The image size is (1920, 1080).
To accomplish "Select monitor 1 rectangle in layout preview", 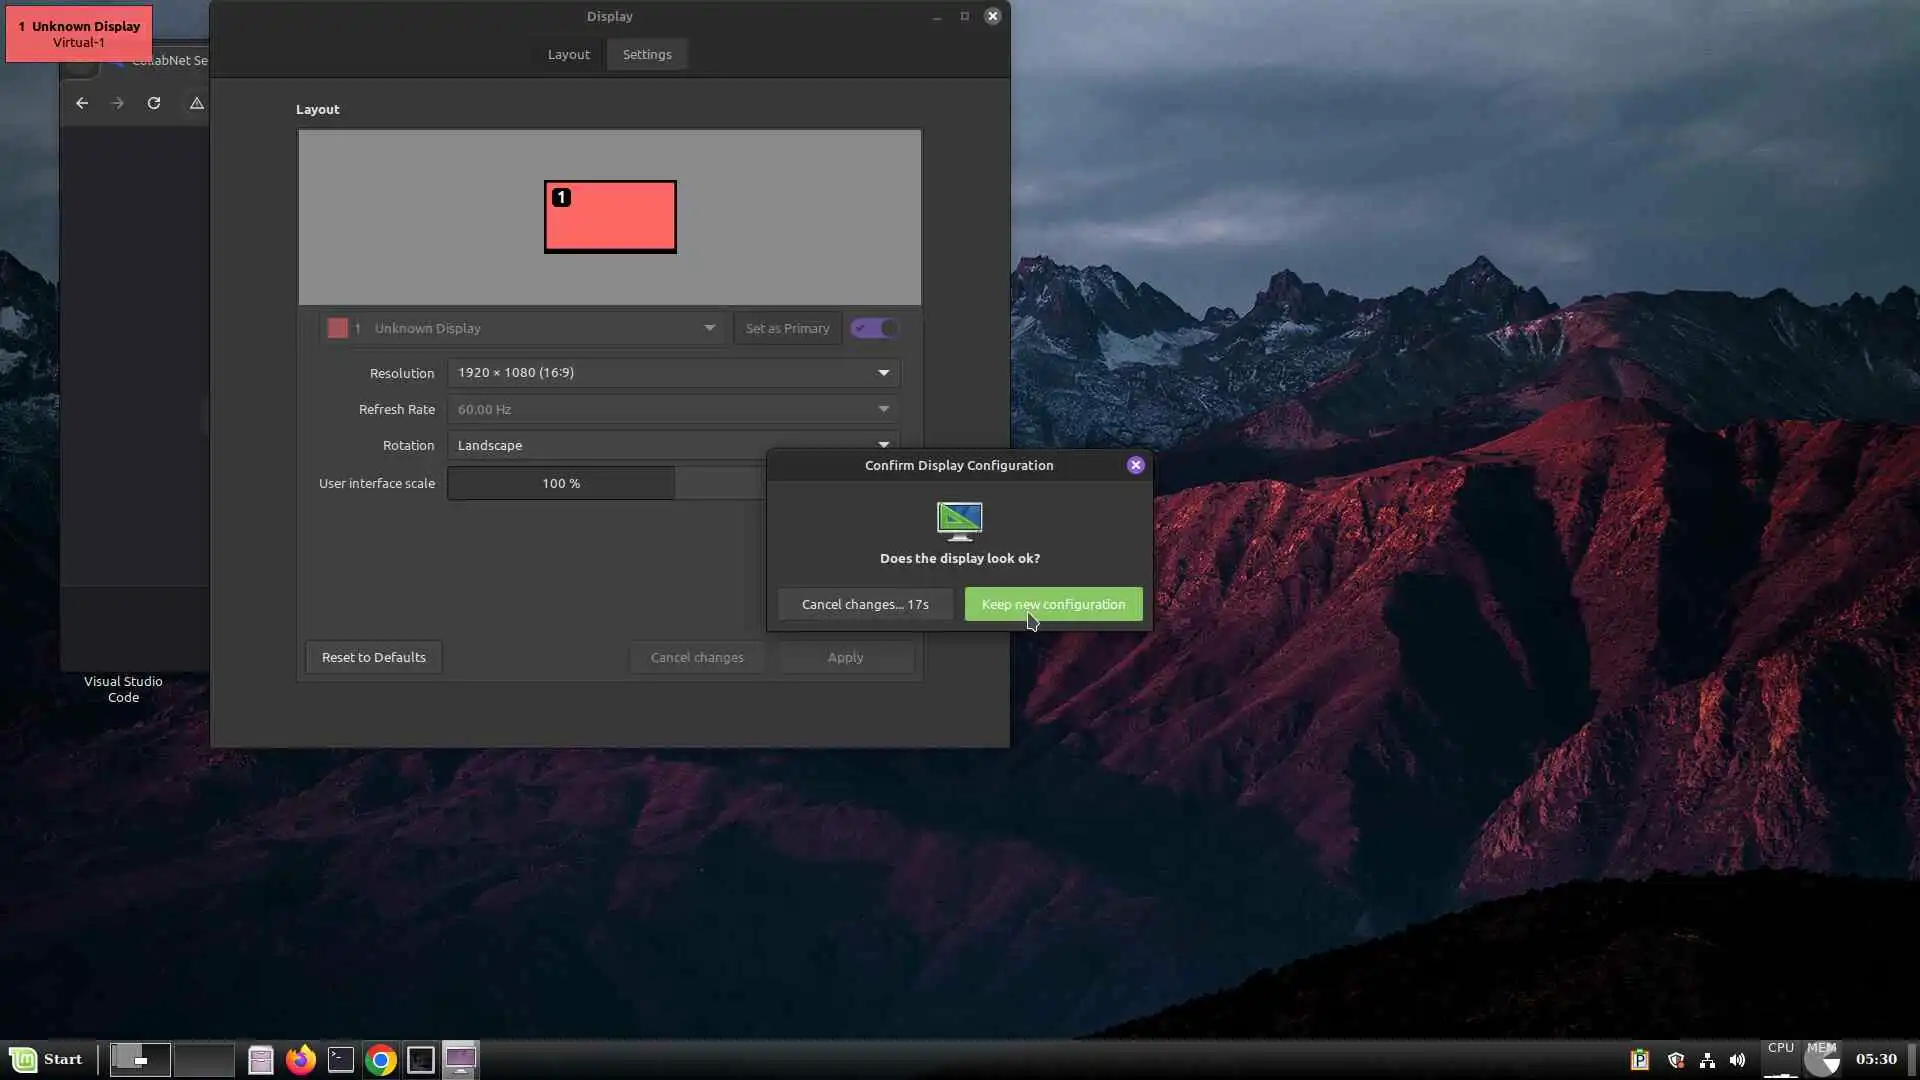I will (610, 217).
